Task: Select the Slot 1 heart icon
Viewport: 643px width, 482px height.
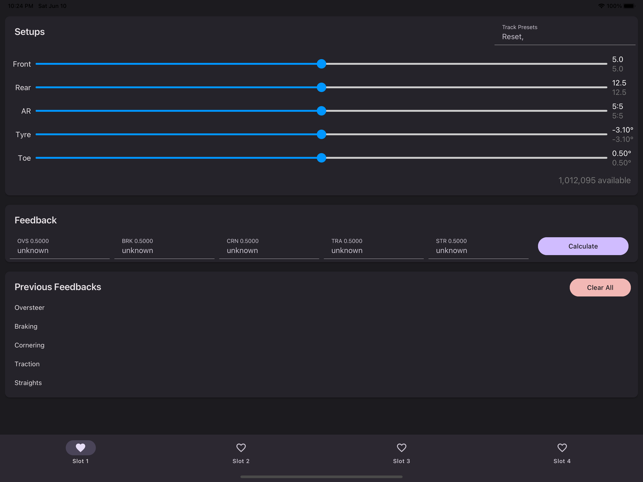Action: coord(81,448)
